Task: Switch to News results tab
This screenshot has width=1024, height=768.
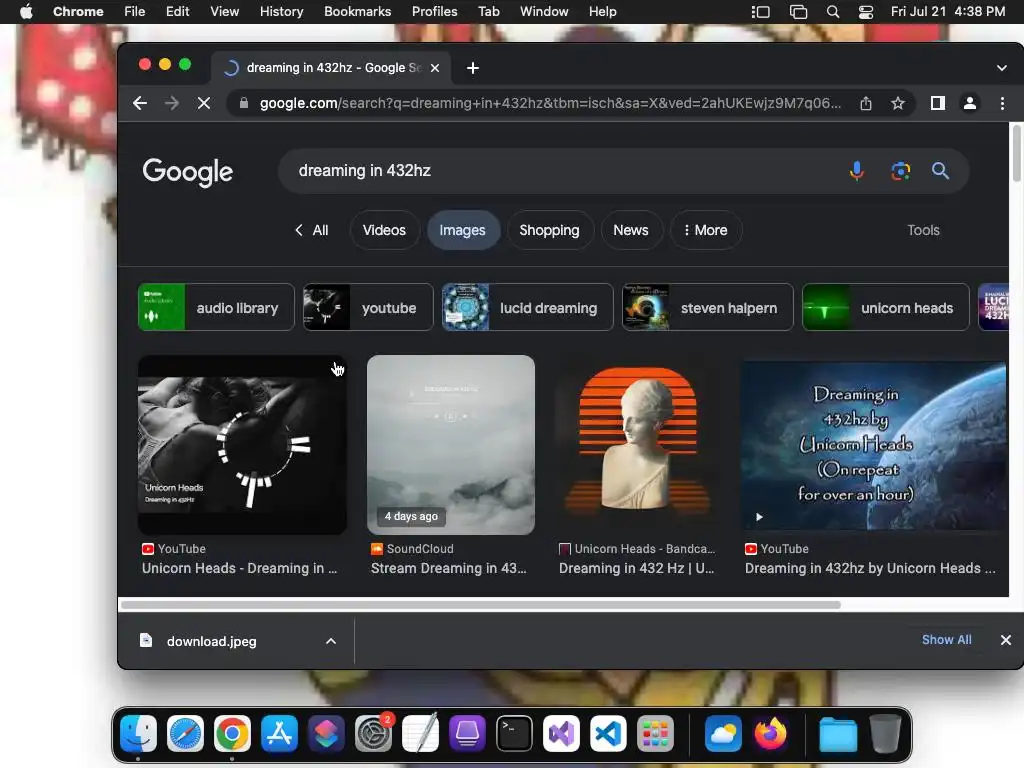Action: [x=631, y=230]
